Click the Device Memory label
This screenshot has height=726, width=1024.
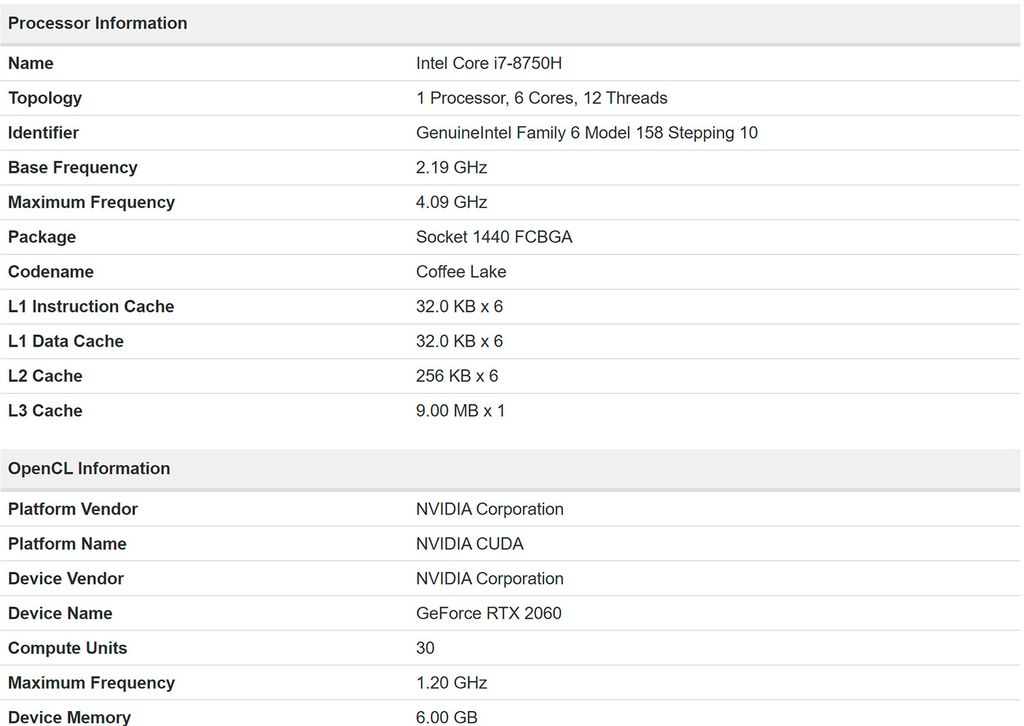(x=69, y=717)
